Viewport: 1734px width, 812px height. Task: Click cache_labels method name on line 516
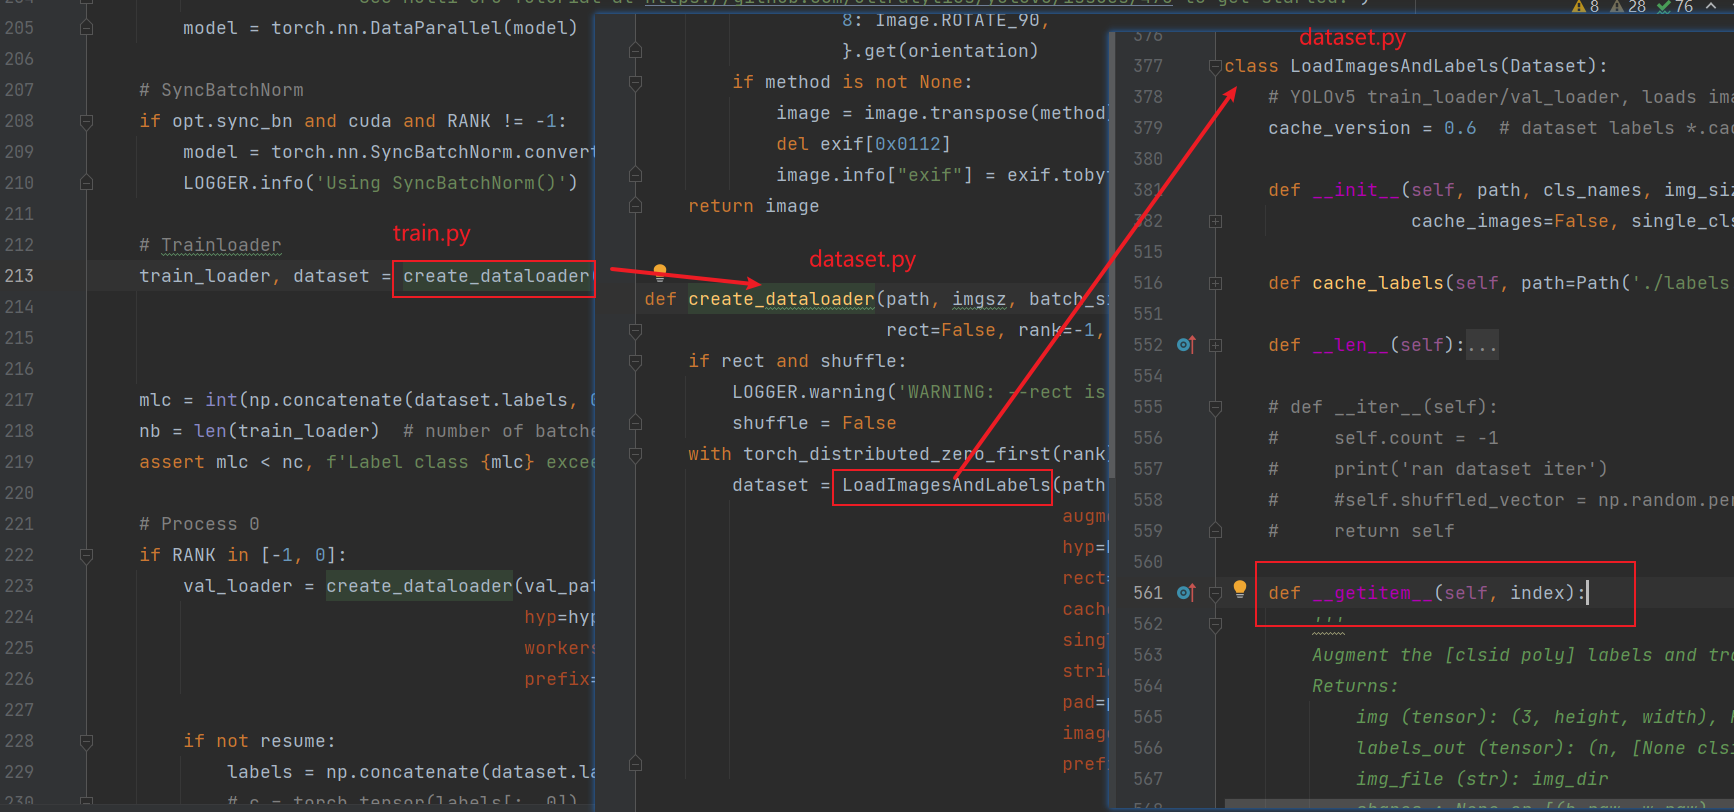click(1378, 283)
